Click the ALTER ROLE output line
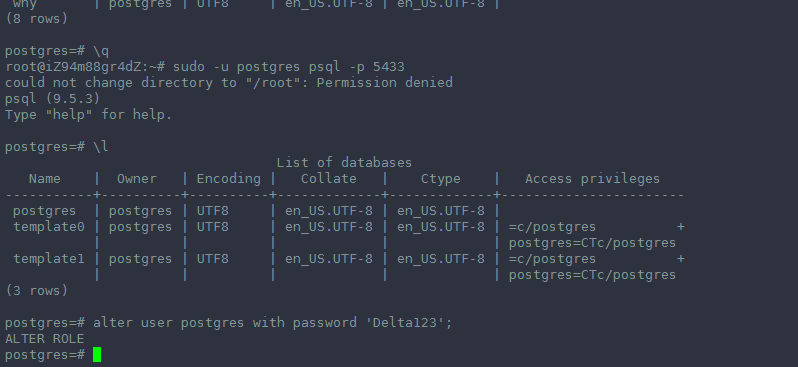798x367 pixels. pos(44,338)
